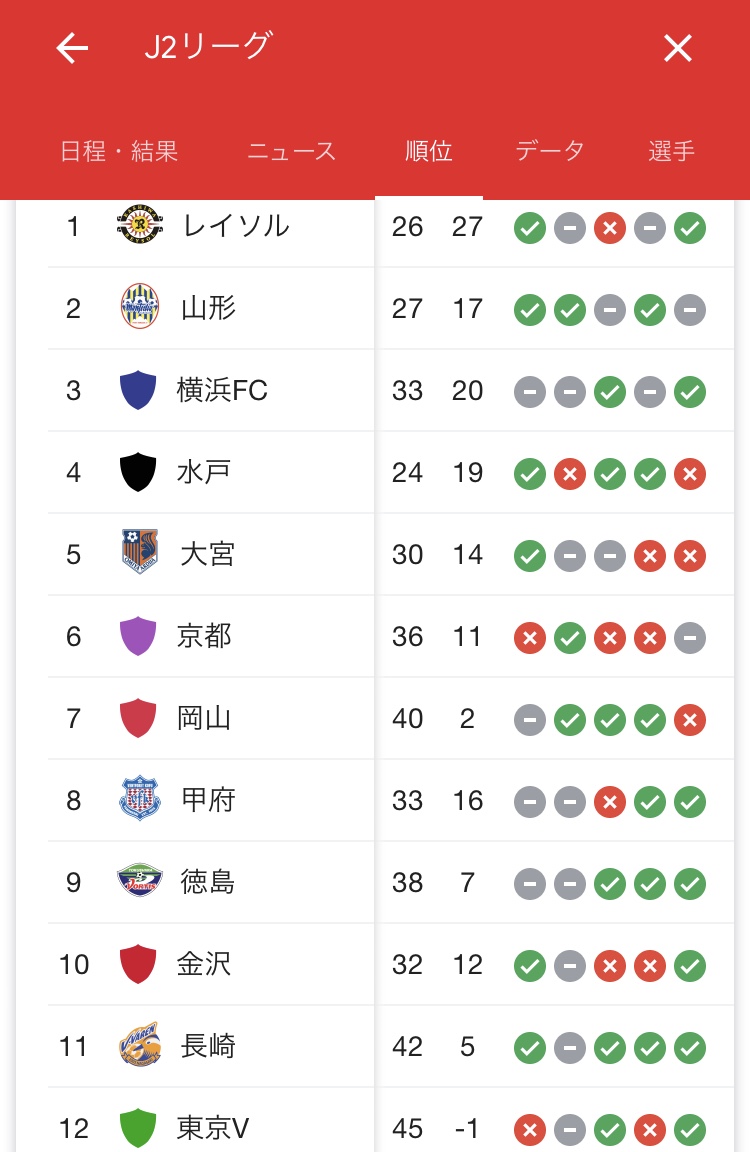Tap the blue 横浜FC shield icon
Viewport: 750px width, 1152px height.
138,390
